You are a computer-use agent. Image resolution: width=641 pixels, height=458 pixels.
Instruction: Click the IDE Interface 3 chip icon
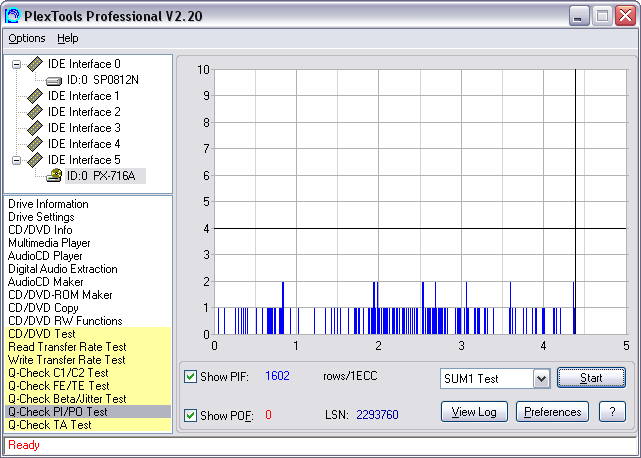[35, 128]
